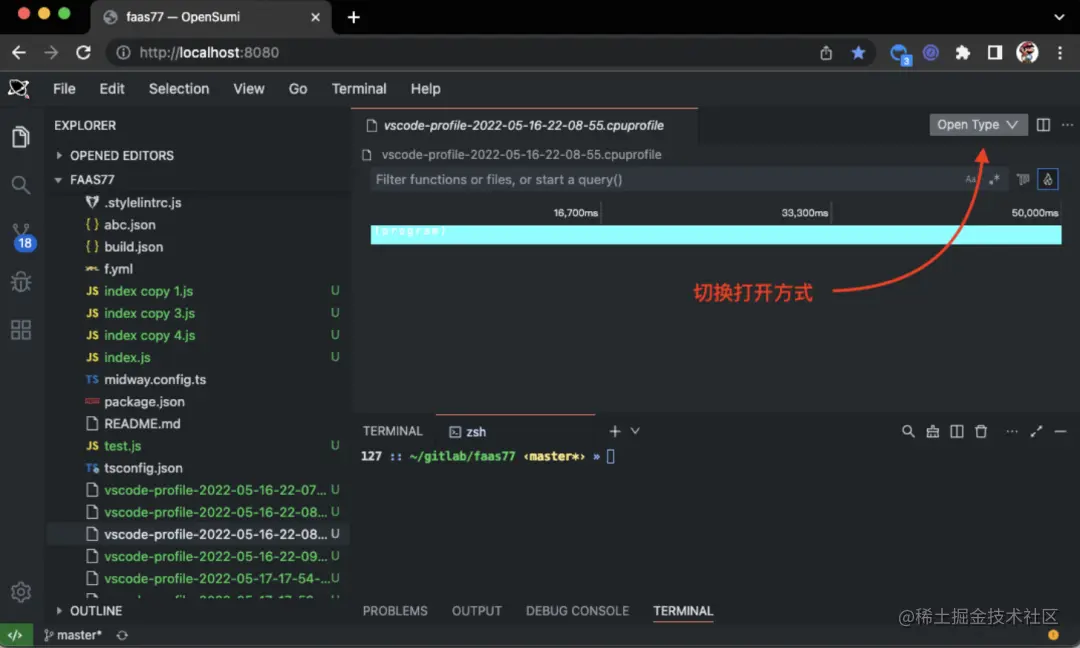Go back in the browser
This screenshot has width=1080, height=648.
(19, 52)
